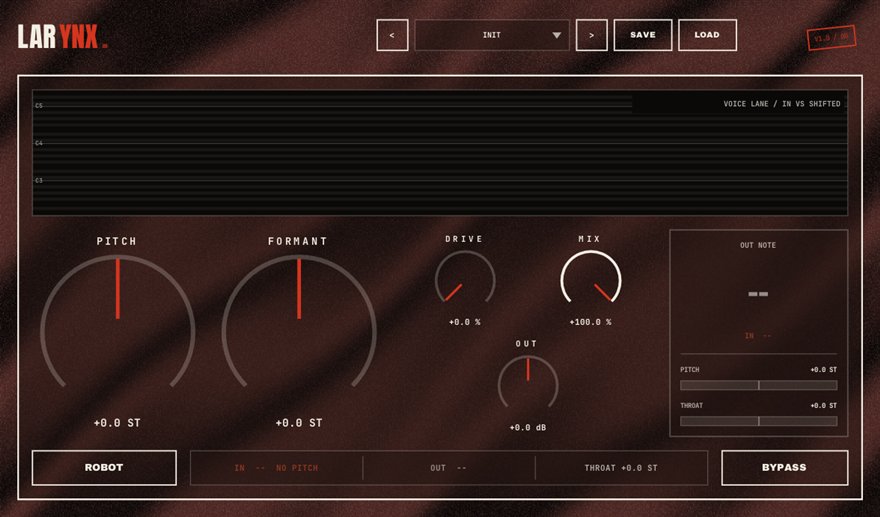Click the C4 lane marker
The width and height of the screenshot is (880, 517).
point(39,143)
